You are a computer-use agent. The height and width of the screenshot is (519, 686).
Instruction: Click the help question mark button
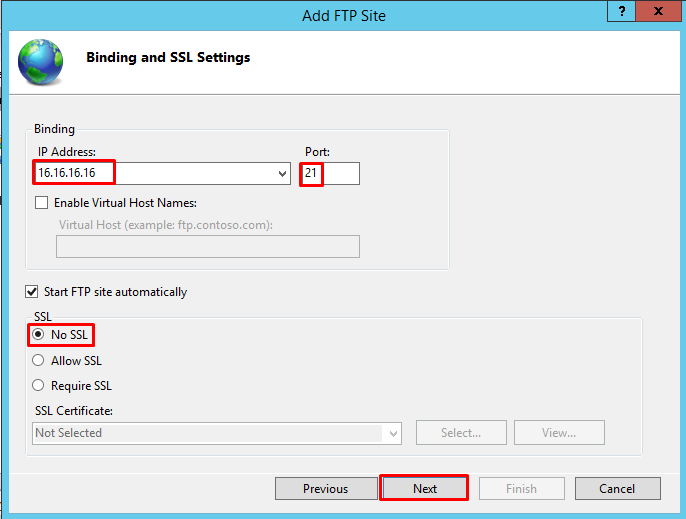pos(622,11)
